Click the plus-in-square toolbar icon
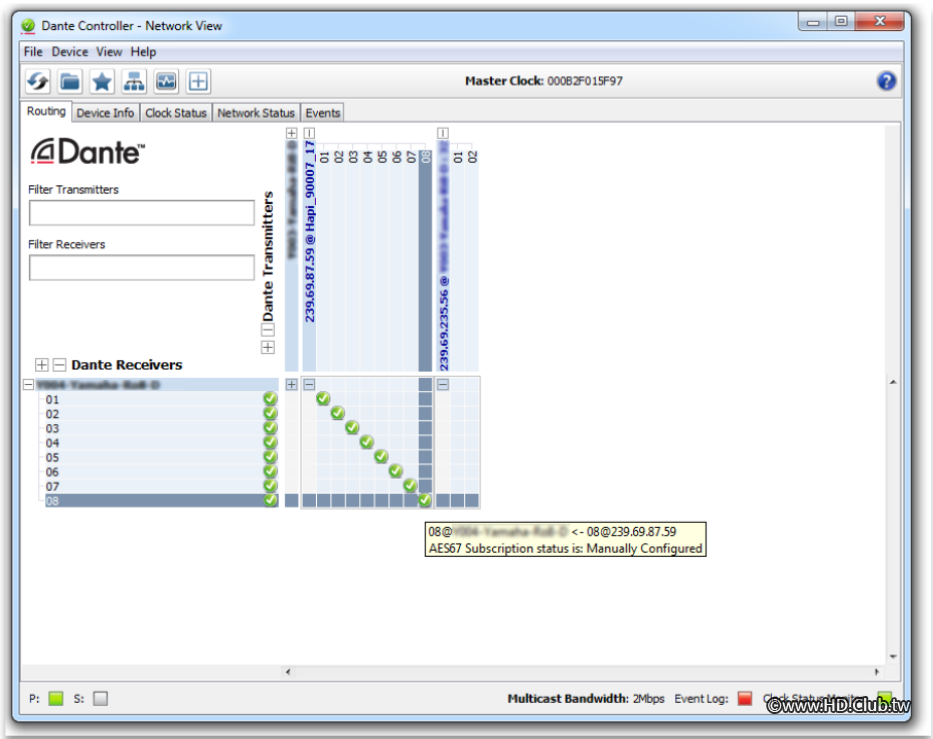 point(198,82)
